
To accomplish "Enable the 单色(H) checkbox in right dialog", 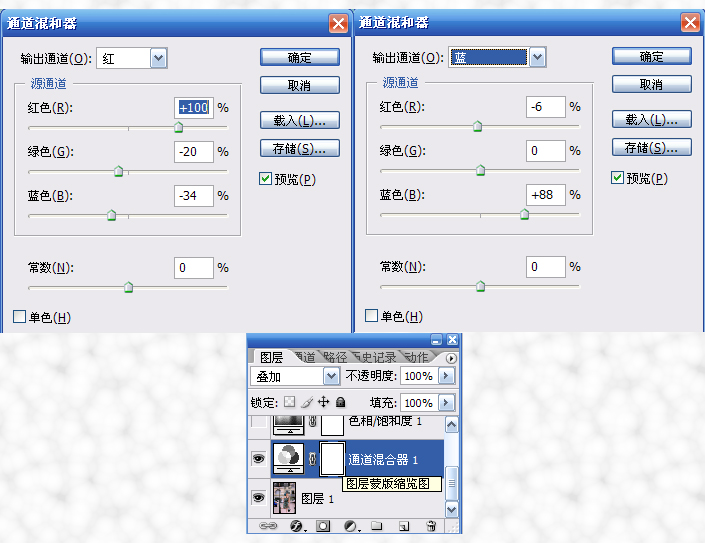I will pos(371,316).
